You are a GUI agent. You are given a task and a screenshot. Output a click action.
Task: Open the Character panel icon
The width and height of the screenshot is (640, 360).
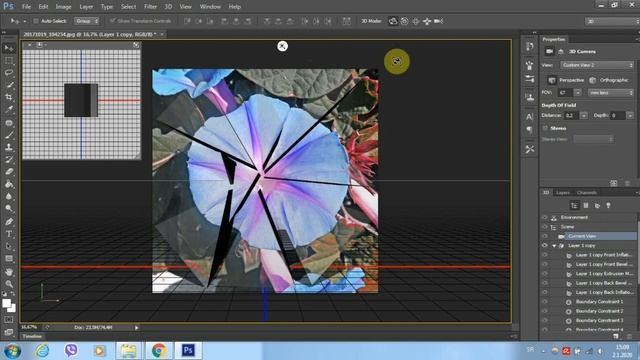pyautogui.click(x=529, y=117)
